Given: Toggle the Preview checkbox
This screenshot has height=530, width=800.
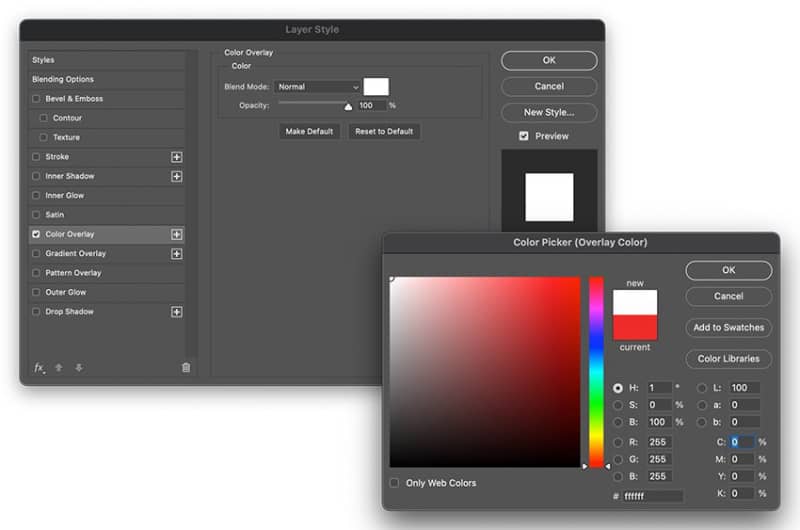Looking at the screenshot, I should [523, 136].
